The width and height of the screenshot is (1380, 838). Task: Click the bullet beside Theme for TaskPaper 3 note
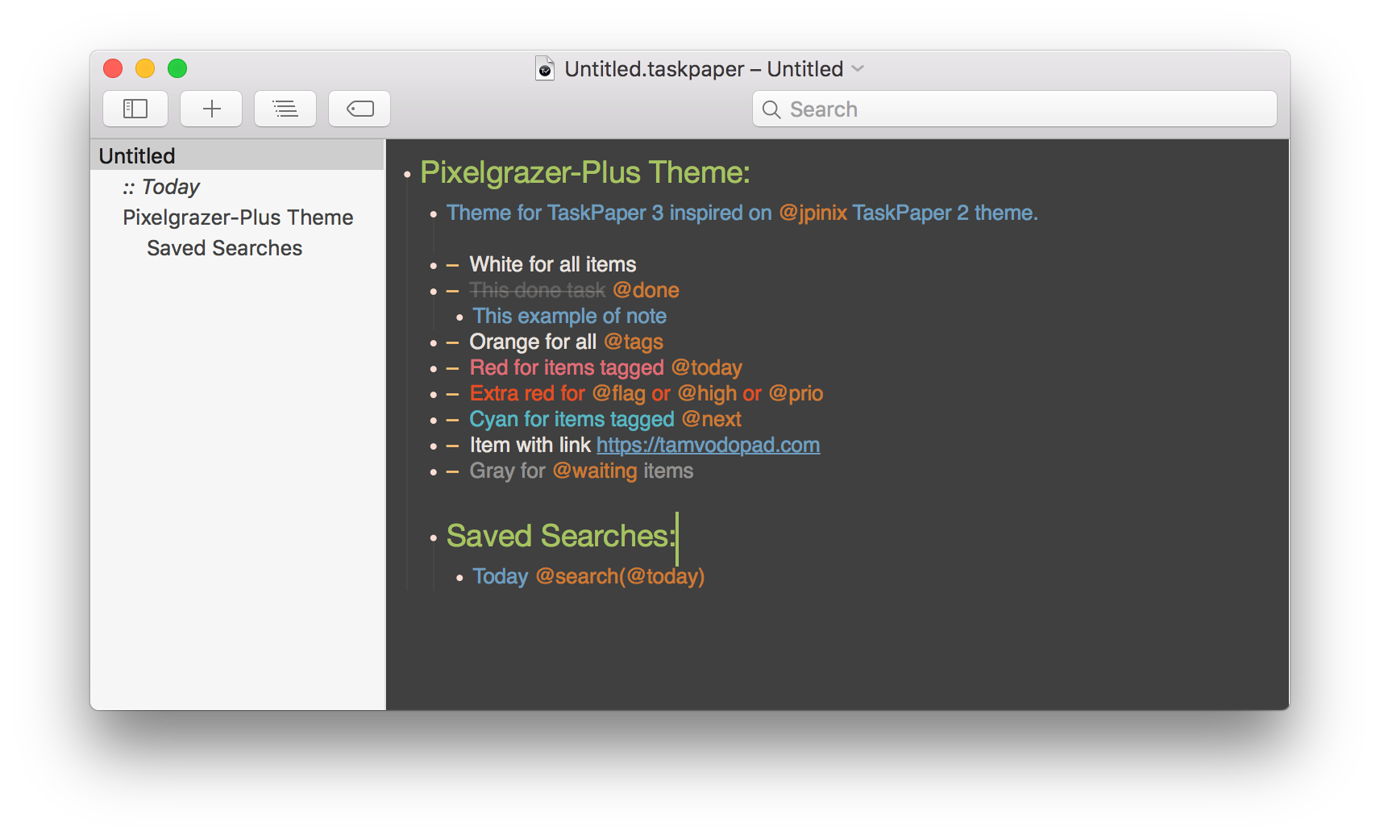point(434,214)
